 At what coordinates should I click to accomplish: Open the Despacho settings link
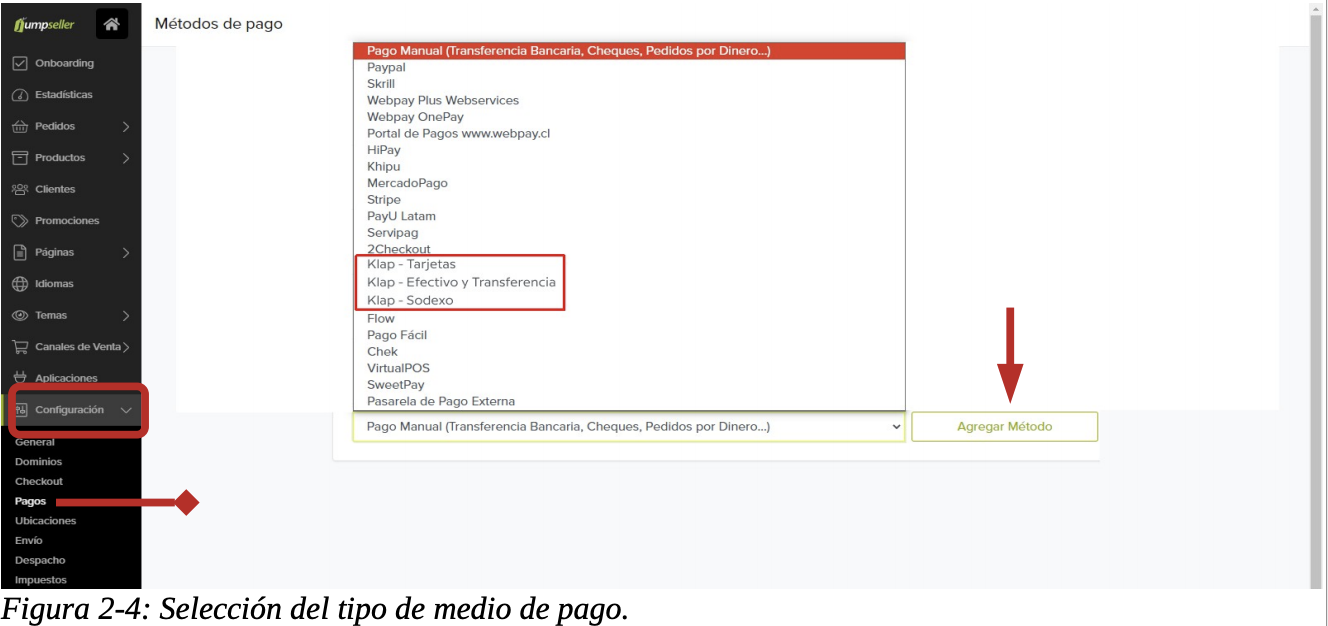40,560
